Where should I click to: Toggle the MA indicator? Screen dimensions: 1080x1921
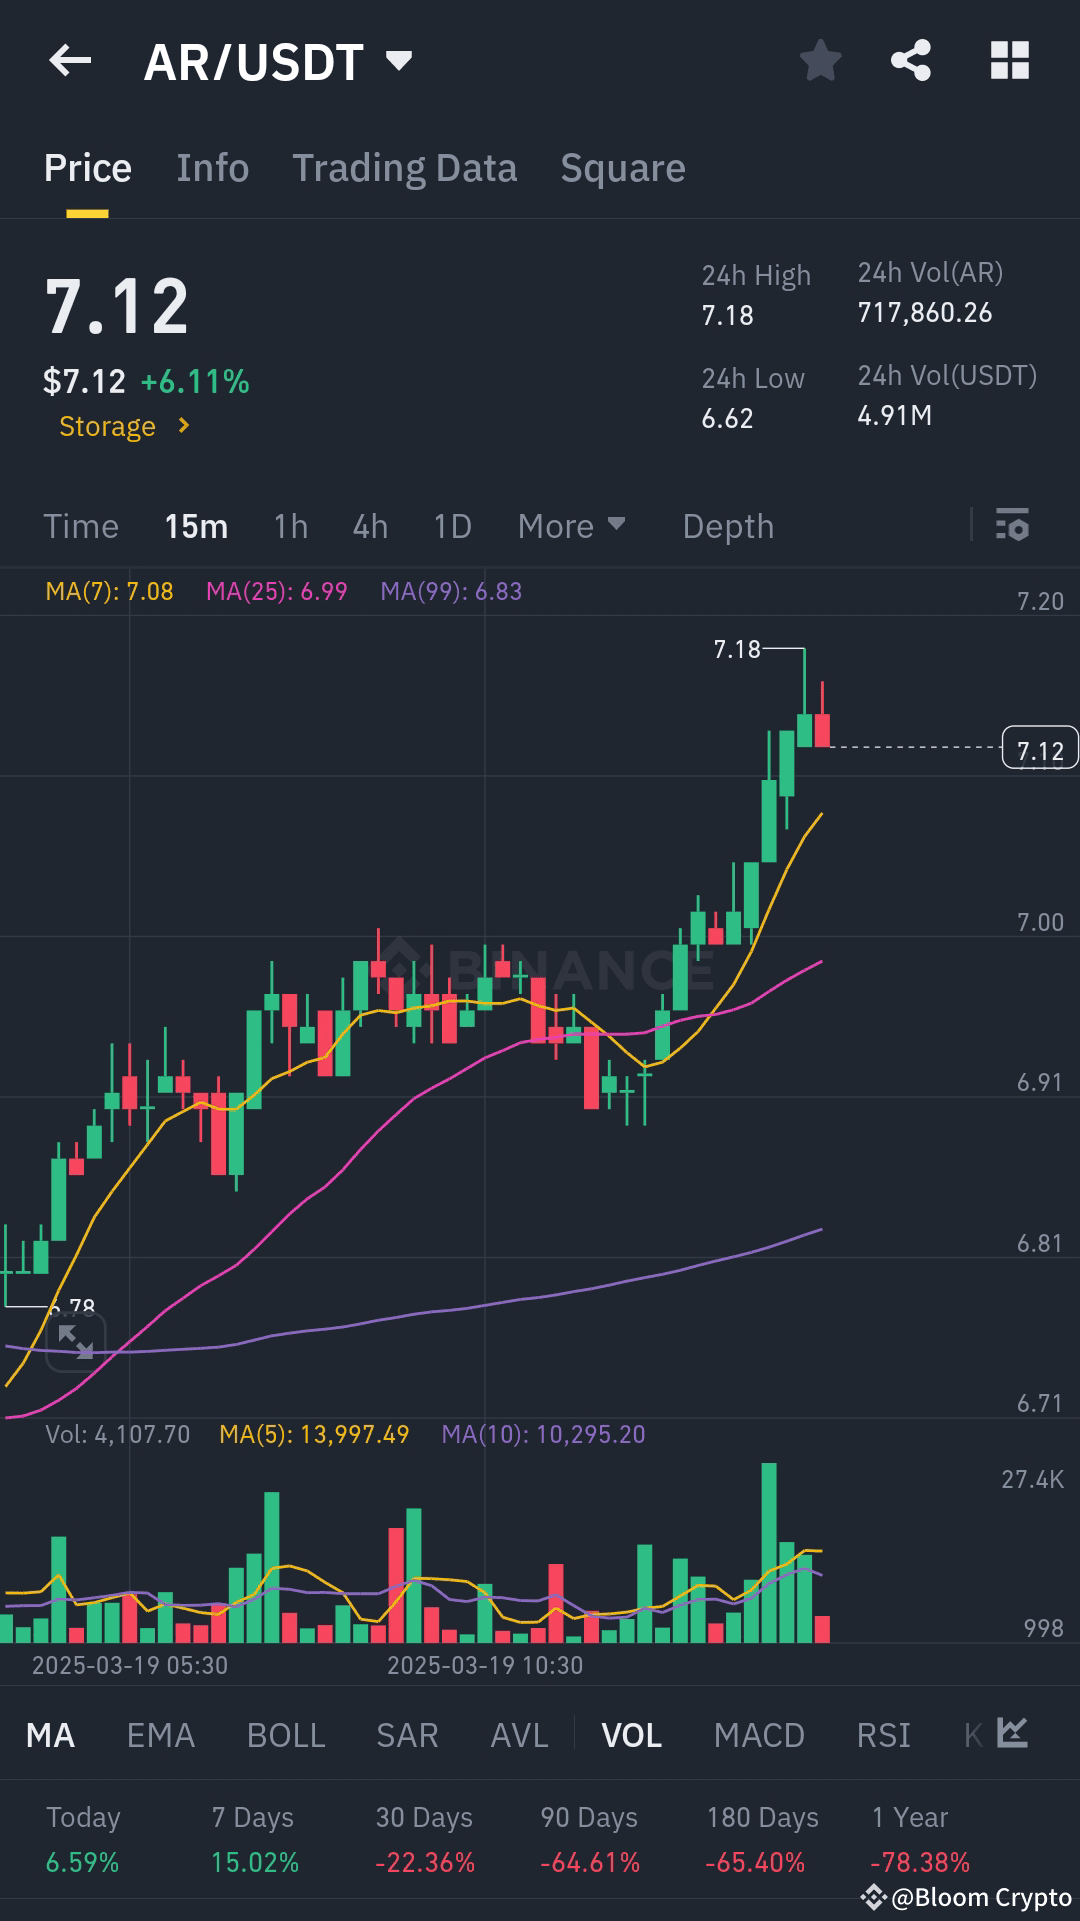(x=50, y=1735)
